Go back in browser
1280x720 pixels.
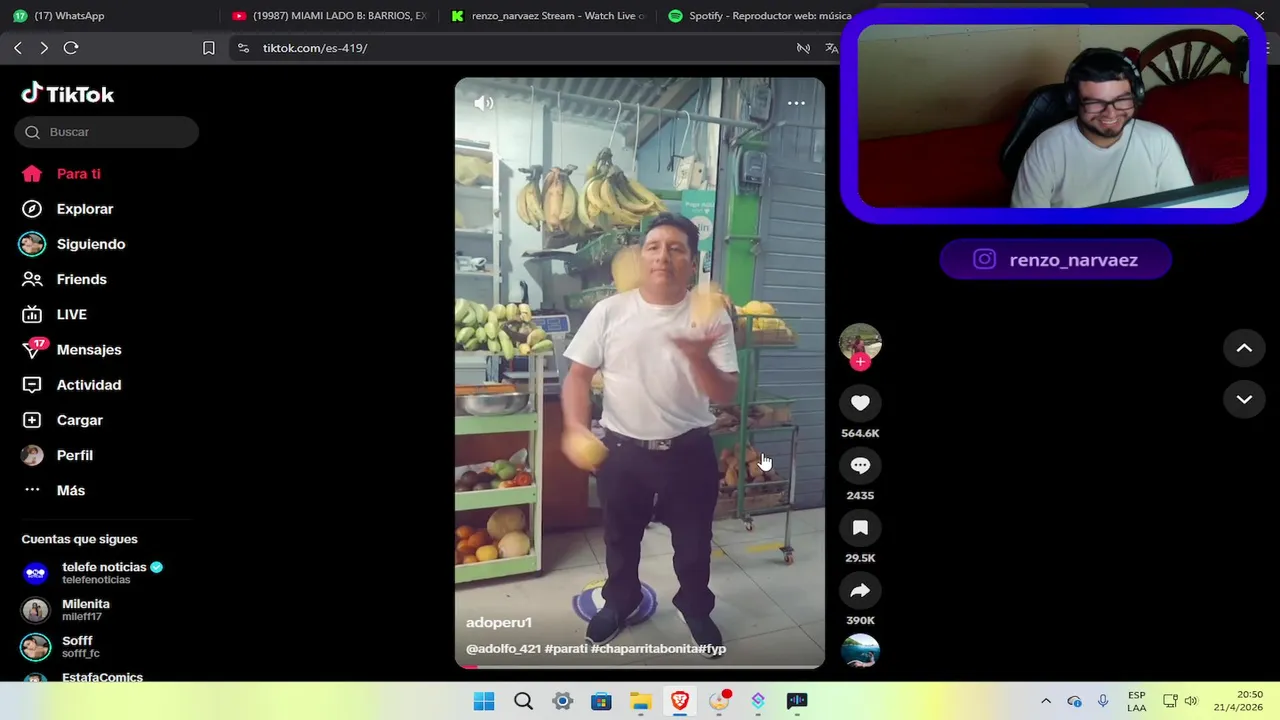tap(18, 48)
